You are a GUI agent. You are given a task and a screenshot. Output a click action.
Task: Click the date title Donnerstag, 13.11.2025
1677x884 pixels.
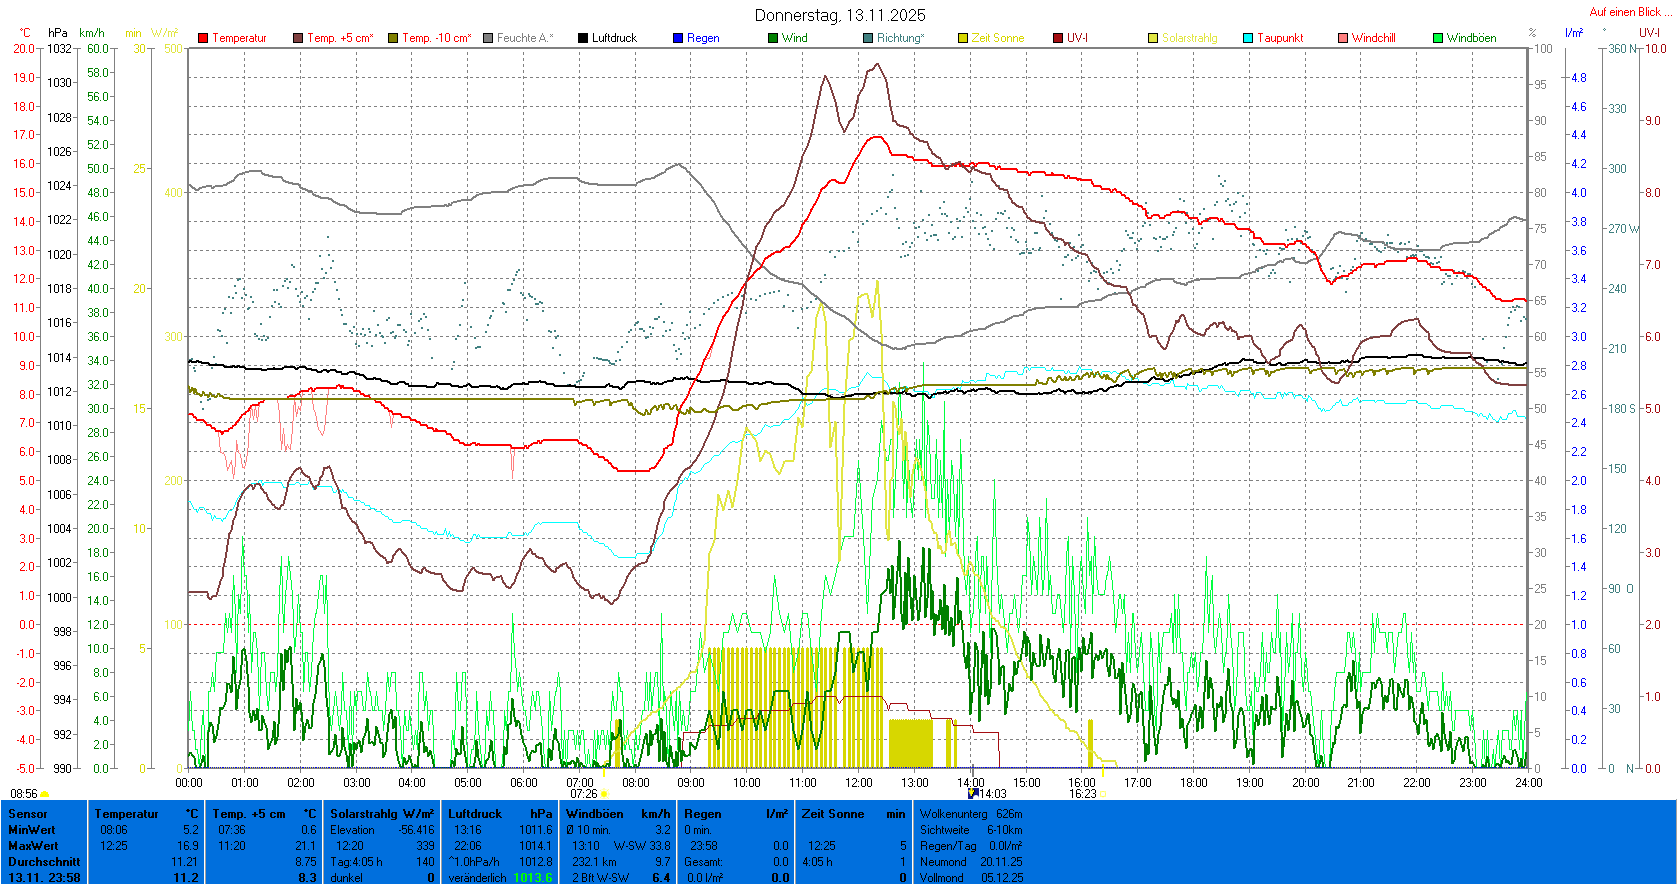(839, 15)
